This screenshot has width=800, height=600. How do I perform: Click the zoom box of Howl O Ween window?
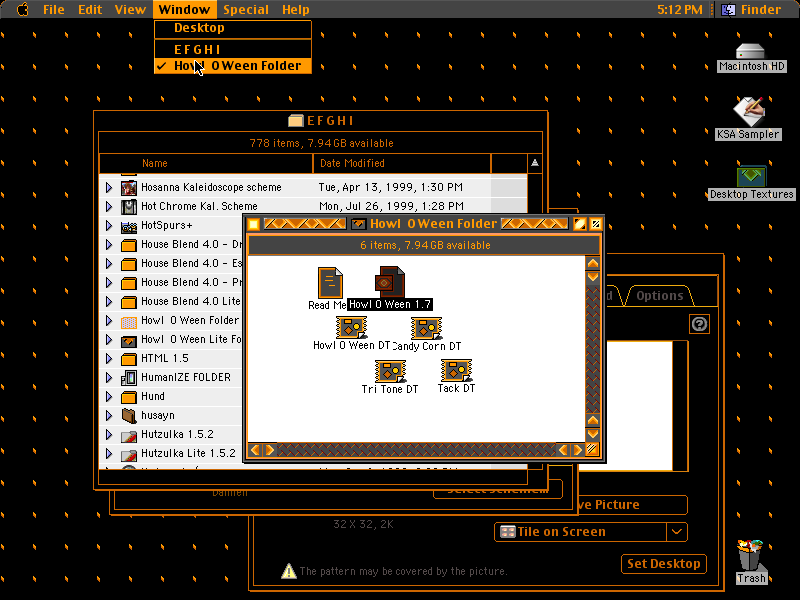[x=580, y=224]
